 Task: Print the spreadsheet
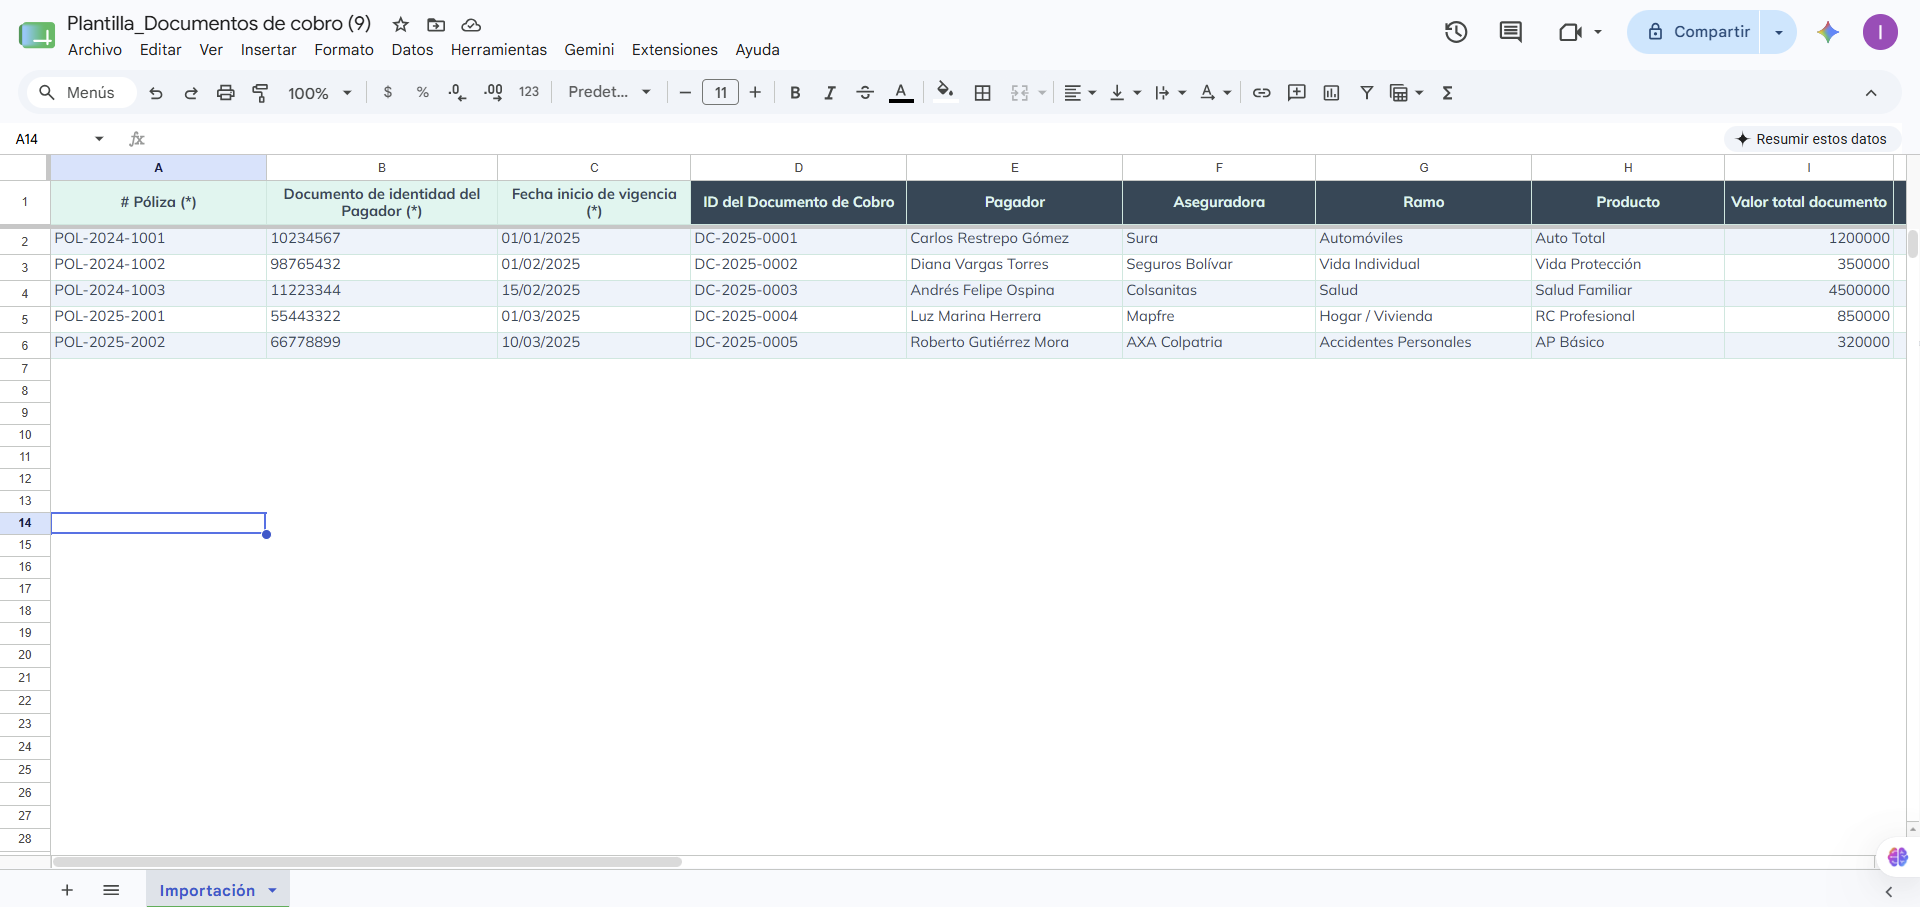click(x=226, y=93)
